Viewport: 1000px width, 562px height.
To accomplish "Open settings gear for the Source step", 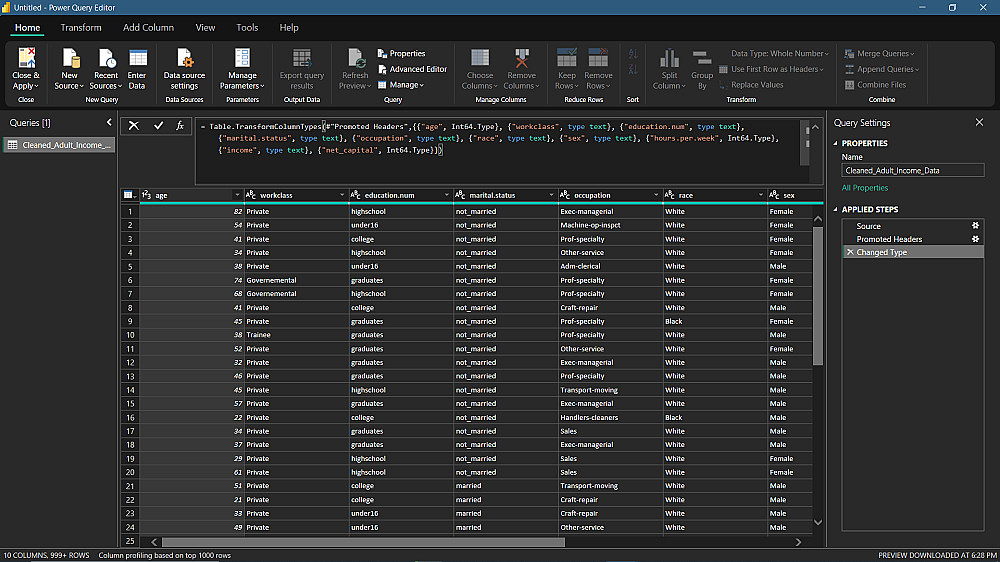I will coord(975,226).
